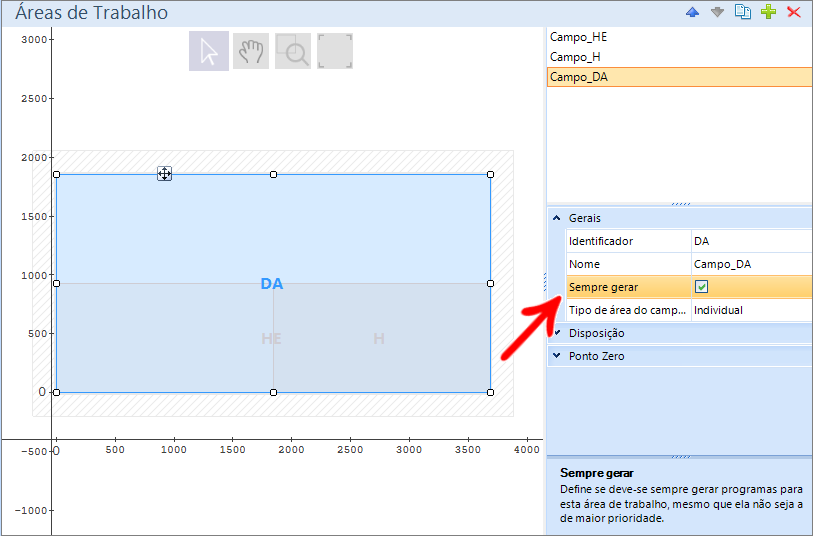
Task: Select the arrow pointer tool
Action: 209,51
